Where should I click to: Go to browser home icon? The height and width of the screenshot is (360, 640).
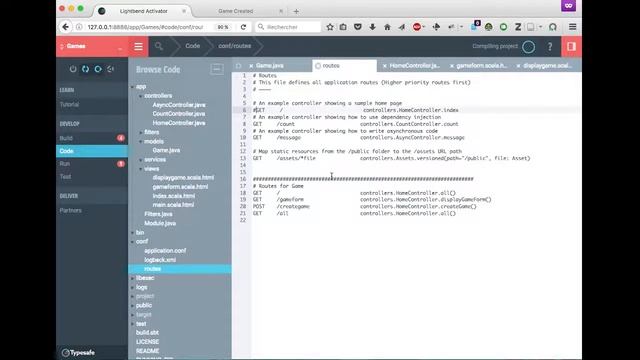pyautogui.click(x=387, y=27)
